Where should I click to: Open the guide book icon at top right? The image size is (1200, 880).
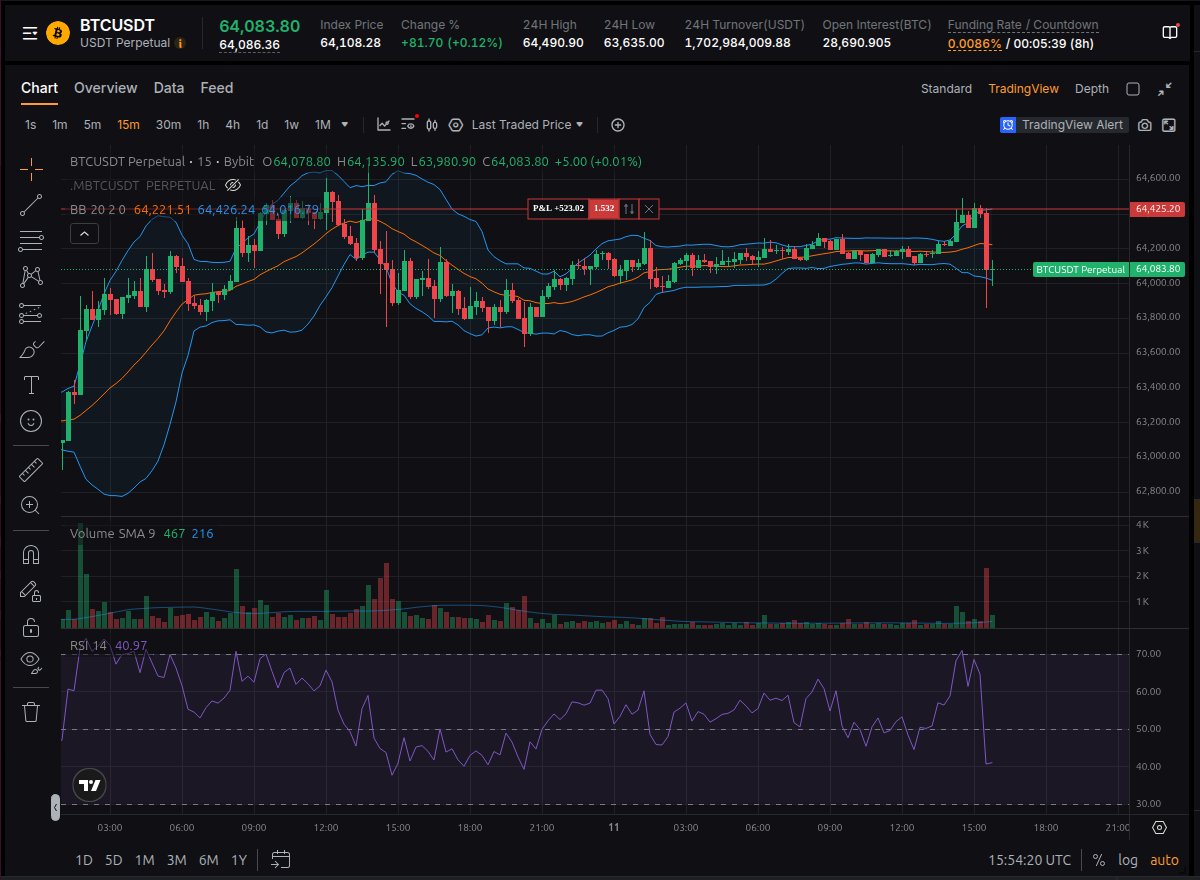1170,33
